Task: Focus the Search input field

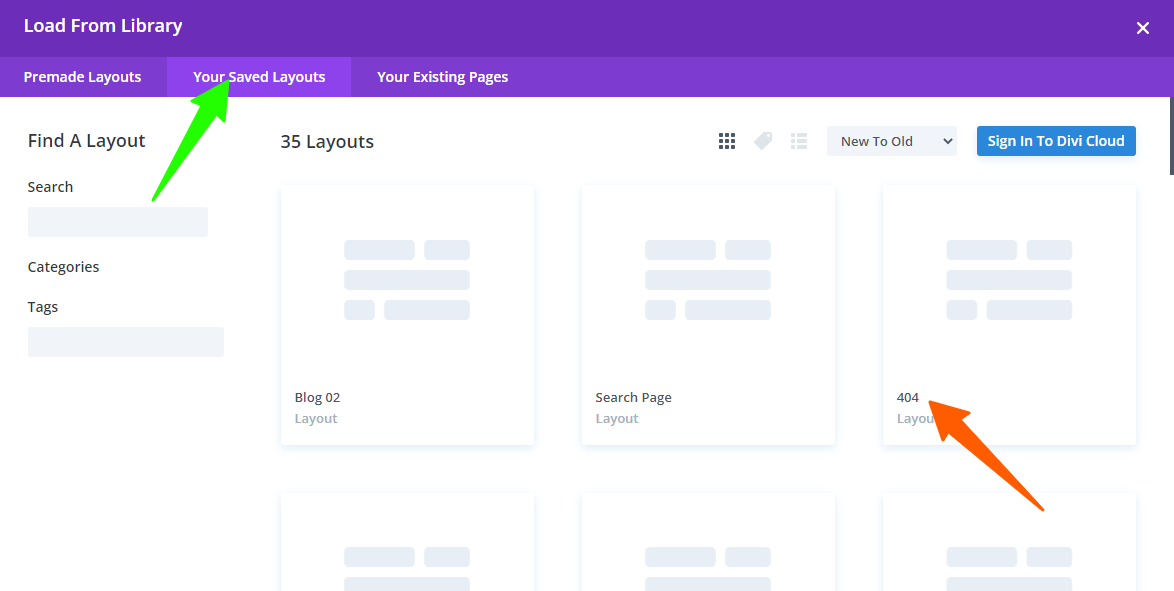Action: 117,222
